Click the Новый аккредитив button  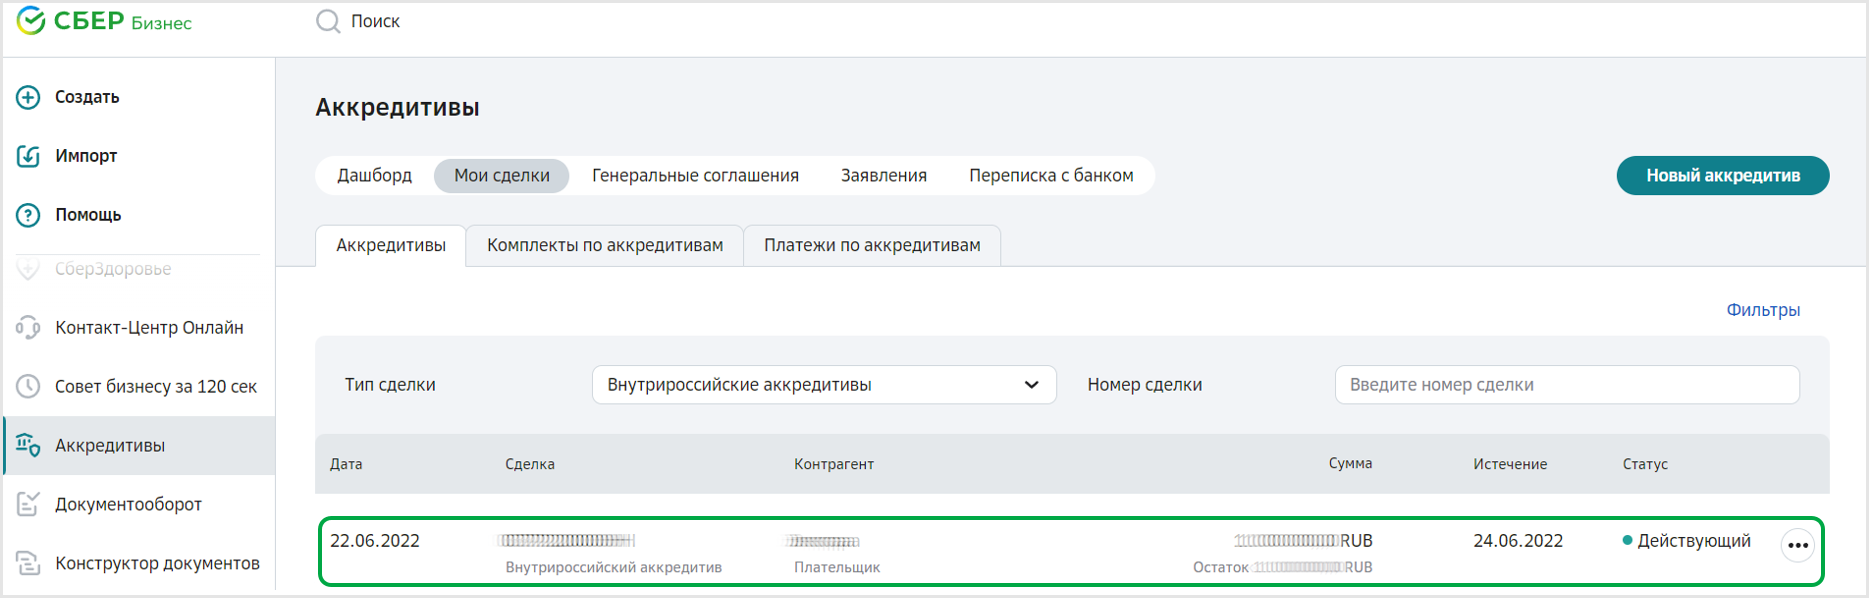click(1723, 175)
